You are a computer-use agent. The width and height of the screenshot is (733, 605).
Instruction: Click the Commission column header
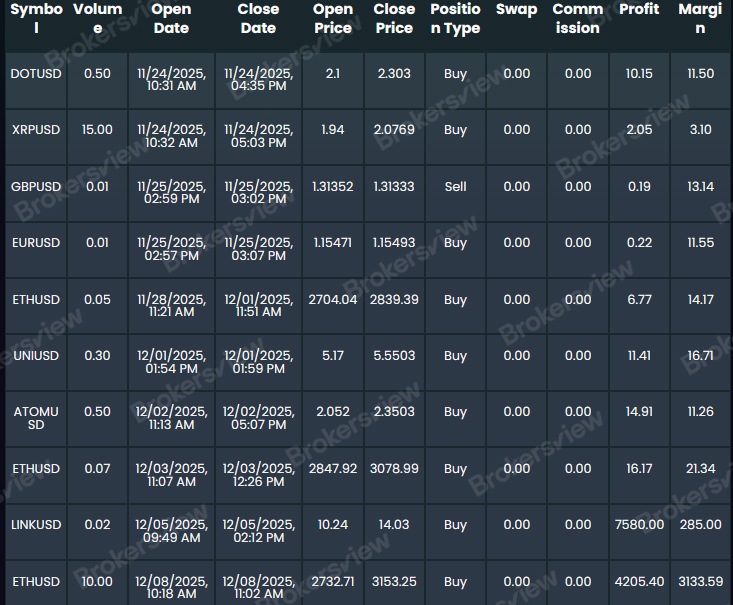578,19
